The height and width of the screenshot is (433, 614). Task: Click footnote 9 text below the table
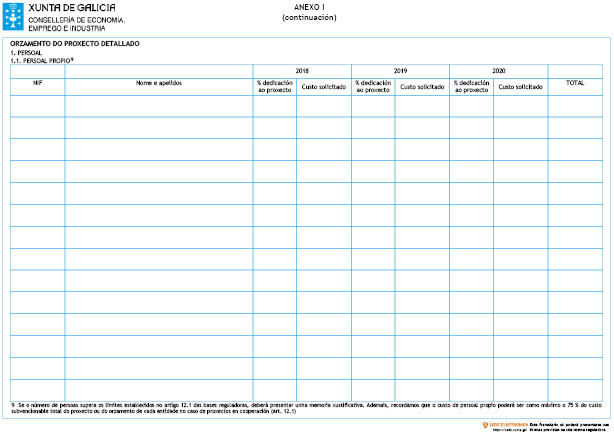(x=306, y=408)
